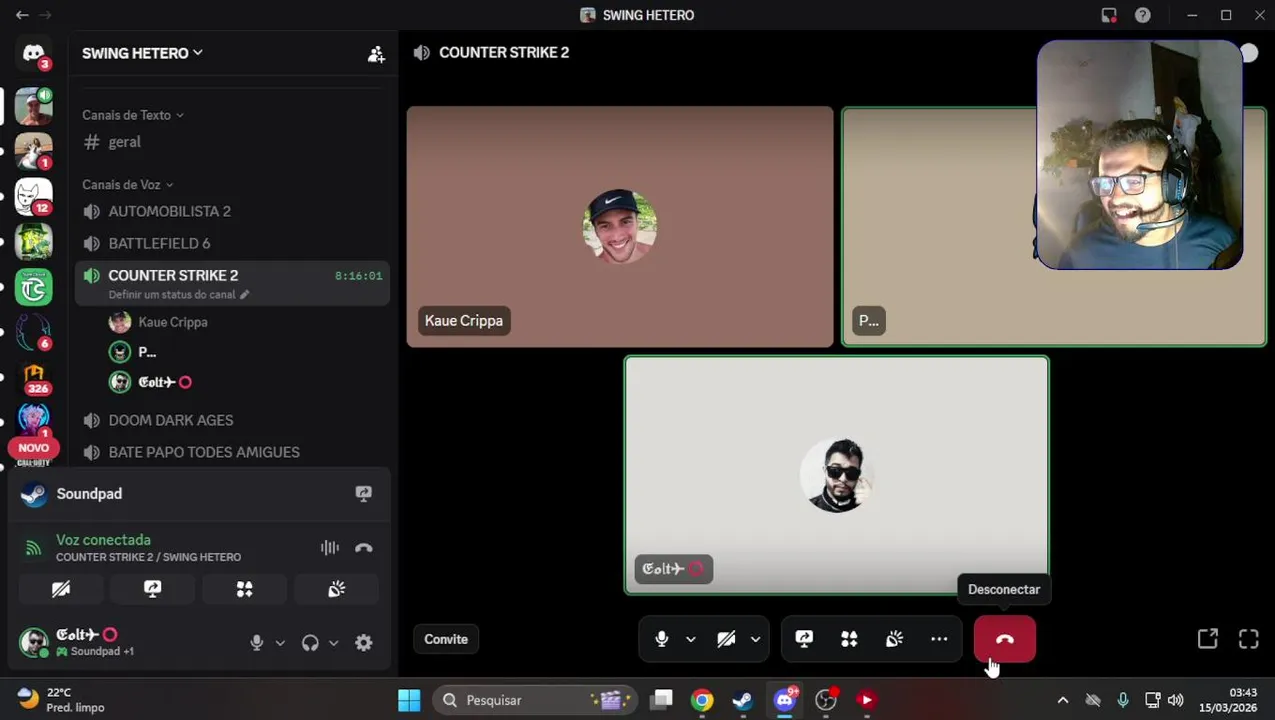This screenshot has height=720, width=1275.
Task: Open Discord inbox icon in title bar
Action: (x=1109, y=15)
